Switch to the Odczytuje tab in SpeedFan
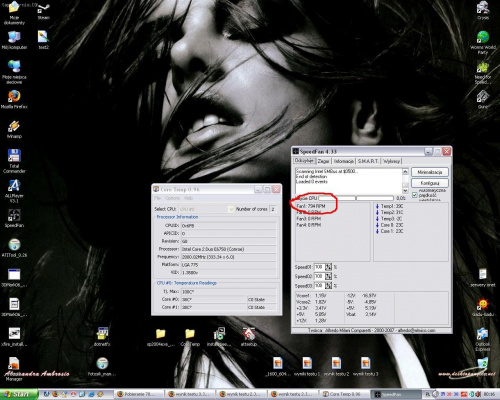Viewport: 500px width, 400px height. (x=304, y=161)
